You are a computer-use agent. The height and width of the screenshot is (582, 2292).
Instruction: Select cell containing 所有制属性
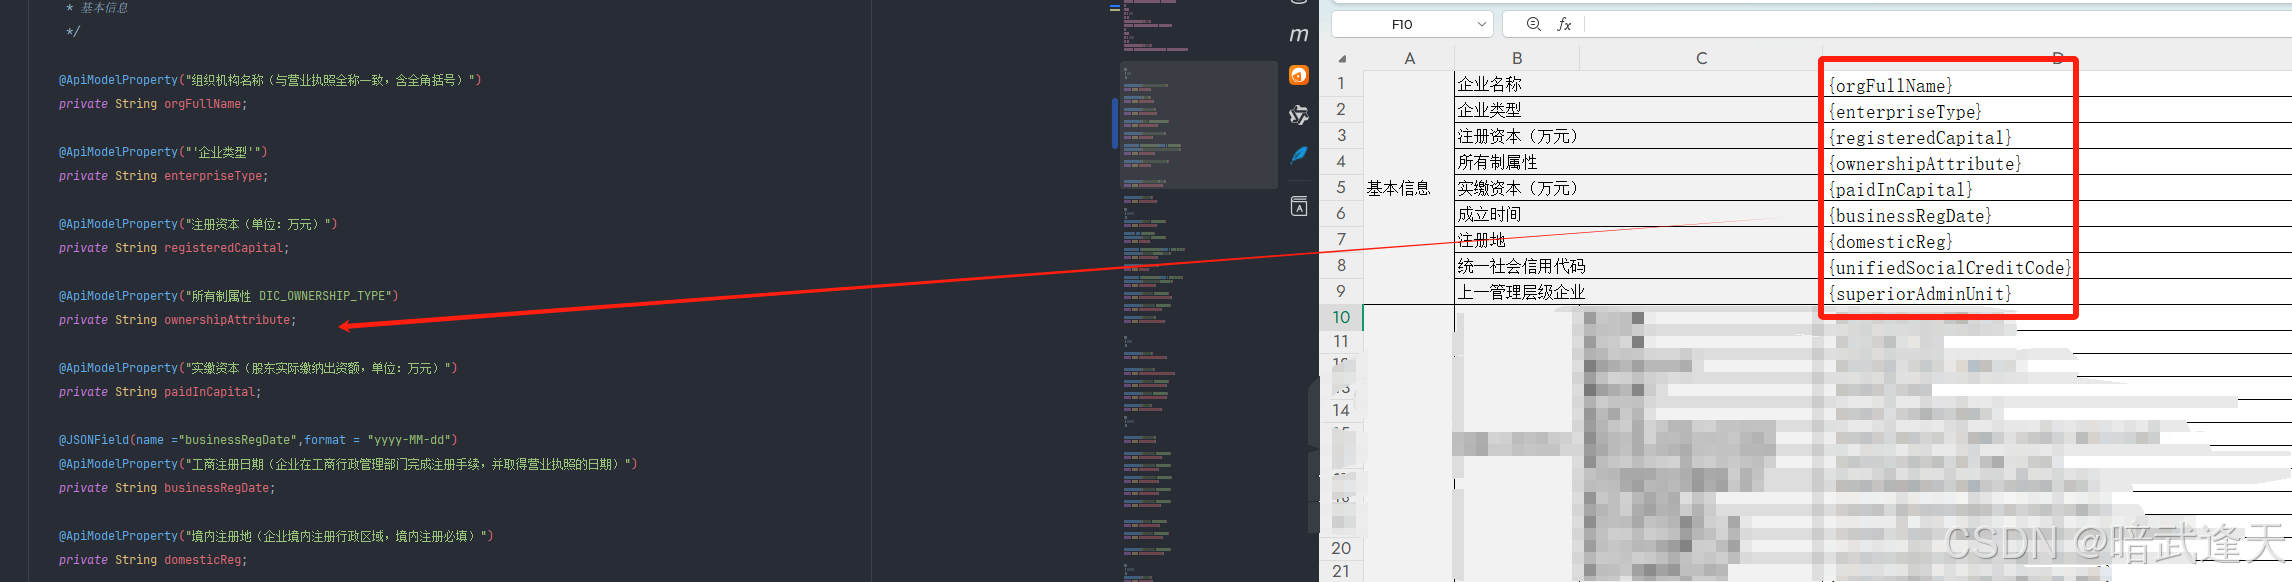pos(1638,162)
